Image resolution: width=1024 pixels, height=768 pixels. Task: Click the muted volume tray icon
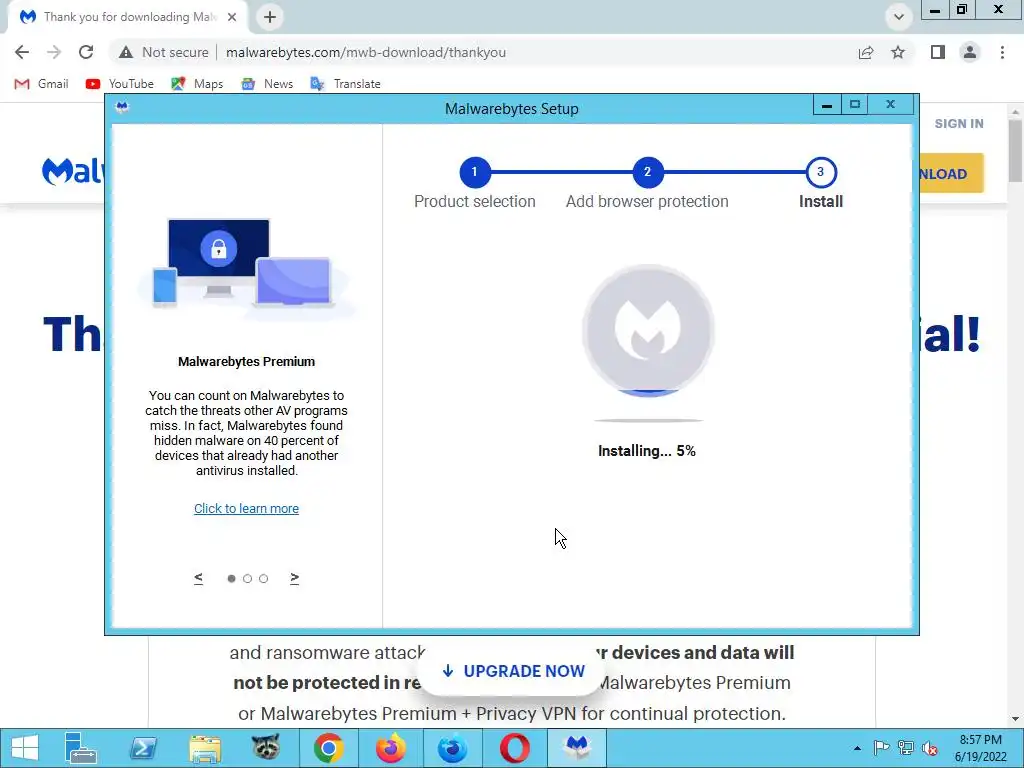click(x=929, y=748)
